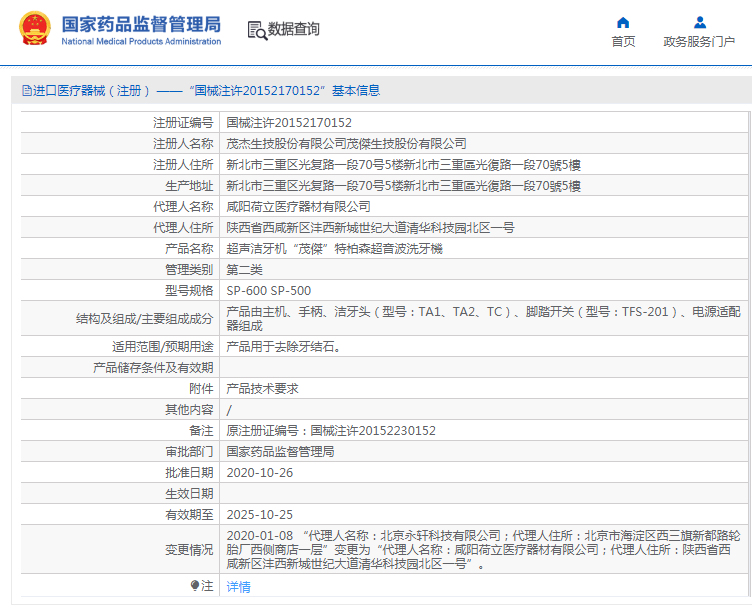This screenshot has height=612, width=752.
Task: Select the 产品由主机、手柄 composition text
Action: click(x=483, y=318)
